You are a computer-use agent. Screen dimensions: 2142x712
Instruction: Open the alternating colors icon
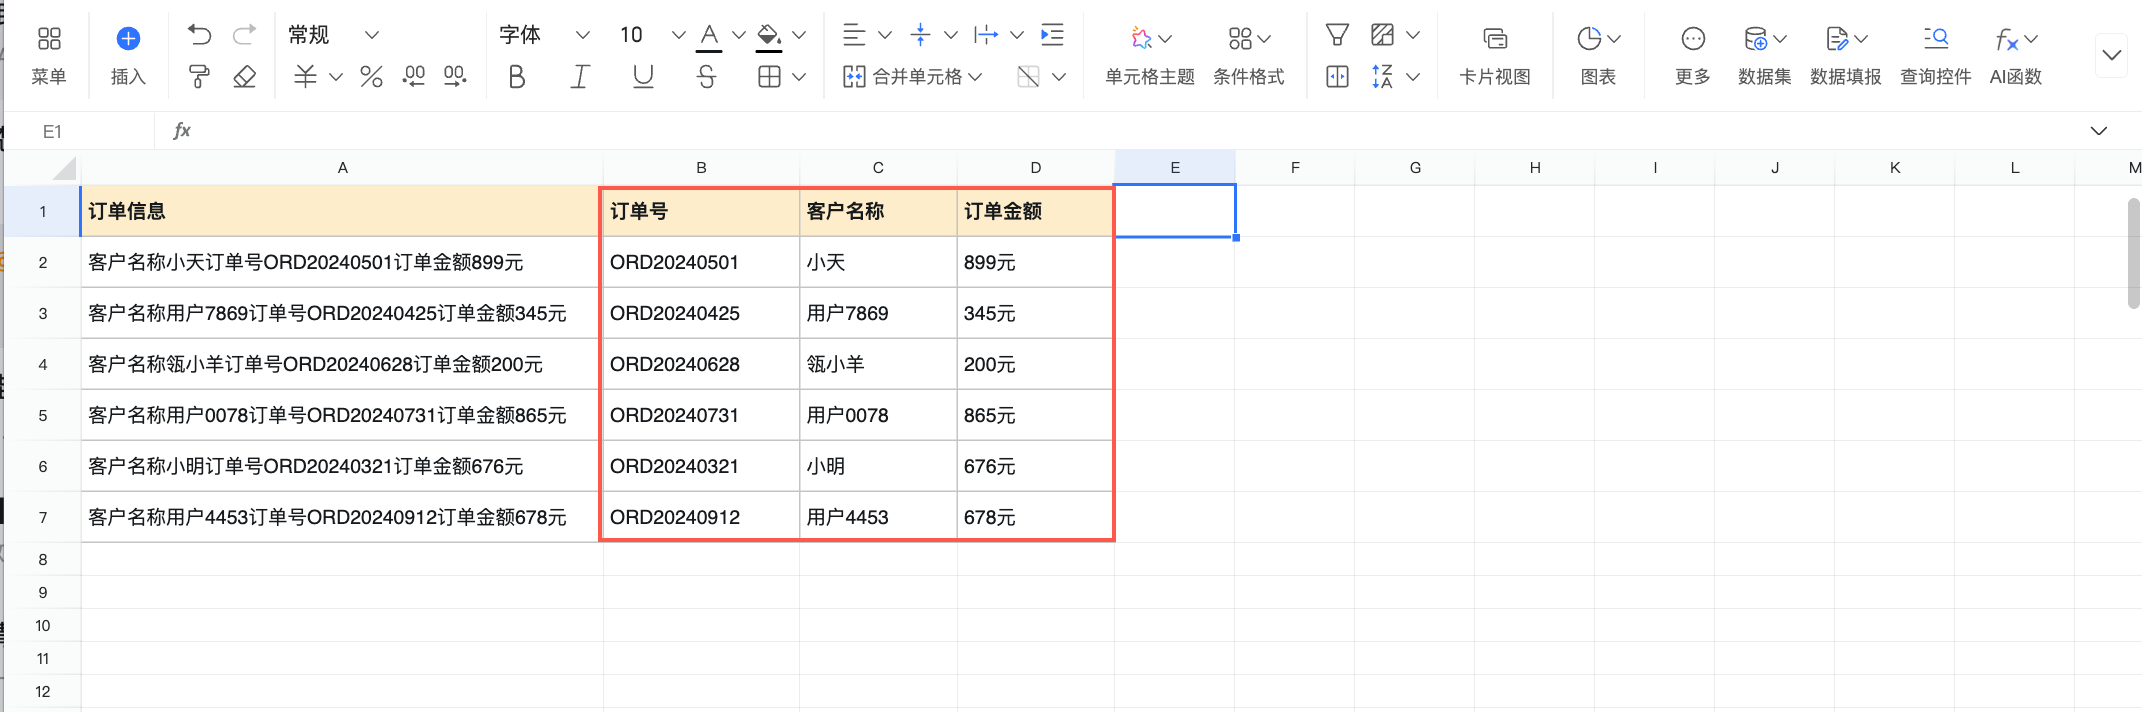tap(1382, 35)
